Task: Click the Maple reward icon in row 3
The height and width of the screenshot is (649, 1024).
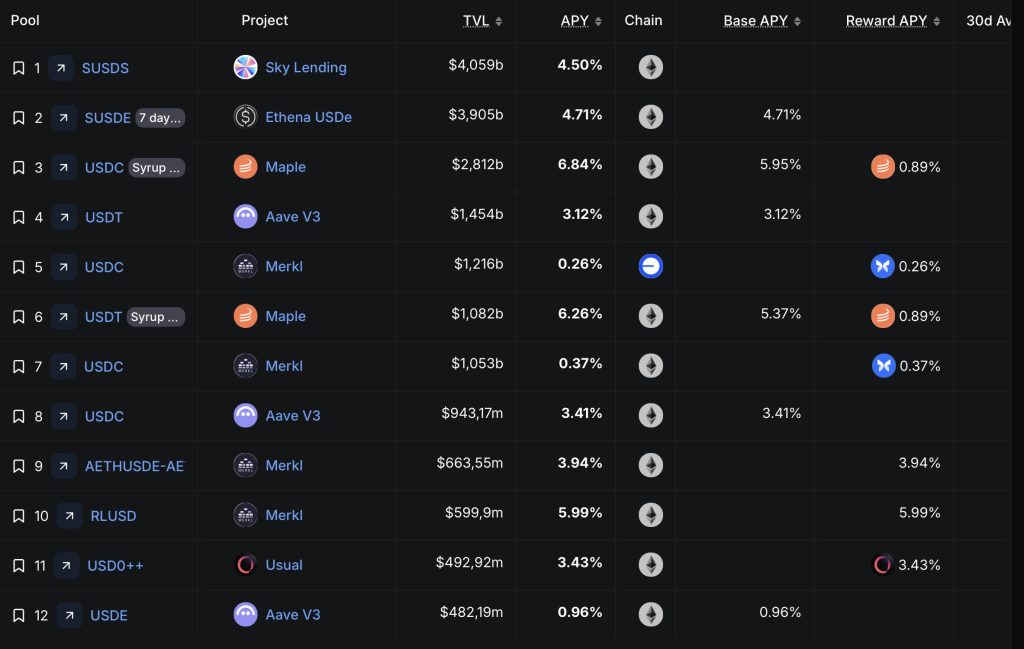Action: tap(882, 167)
